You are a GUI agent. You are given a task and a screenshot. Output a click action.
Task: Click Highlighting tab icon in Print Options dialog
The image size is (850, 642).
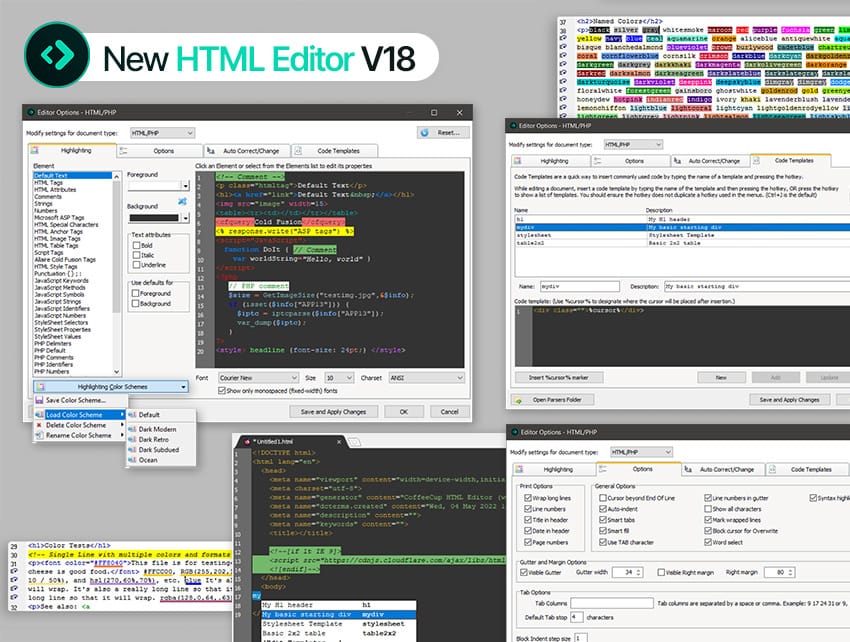pos(519,469)
